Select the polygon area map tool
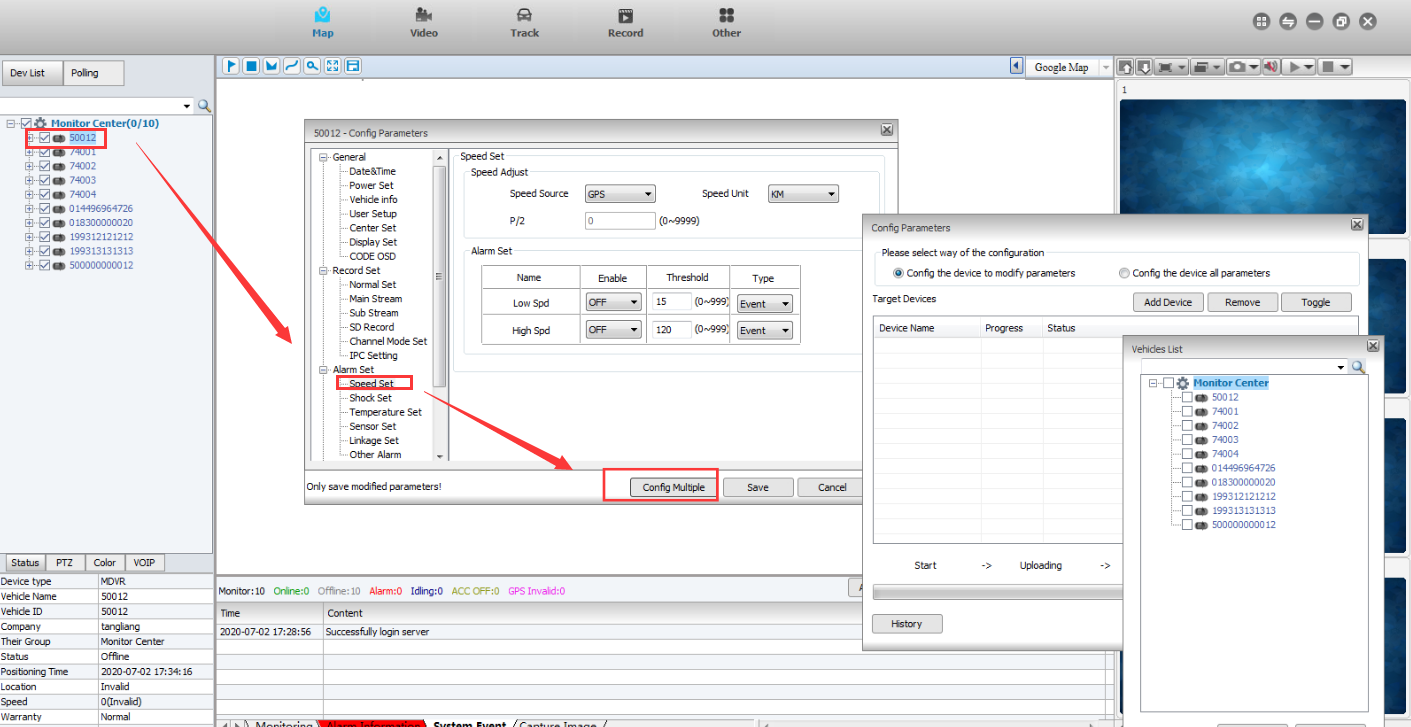 271,66
